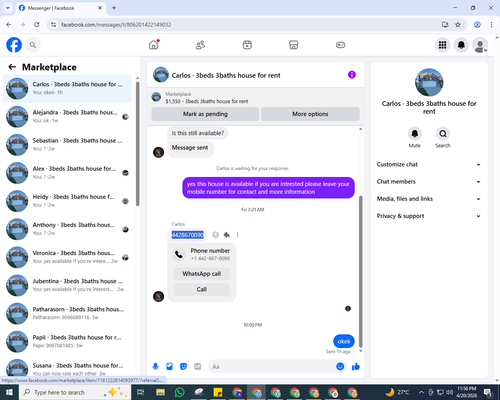Bookmark this page with the star icon
Screen dimensions: 500x400
(458, 25)
